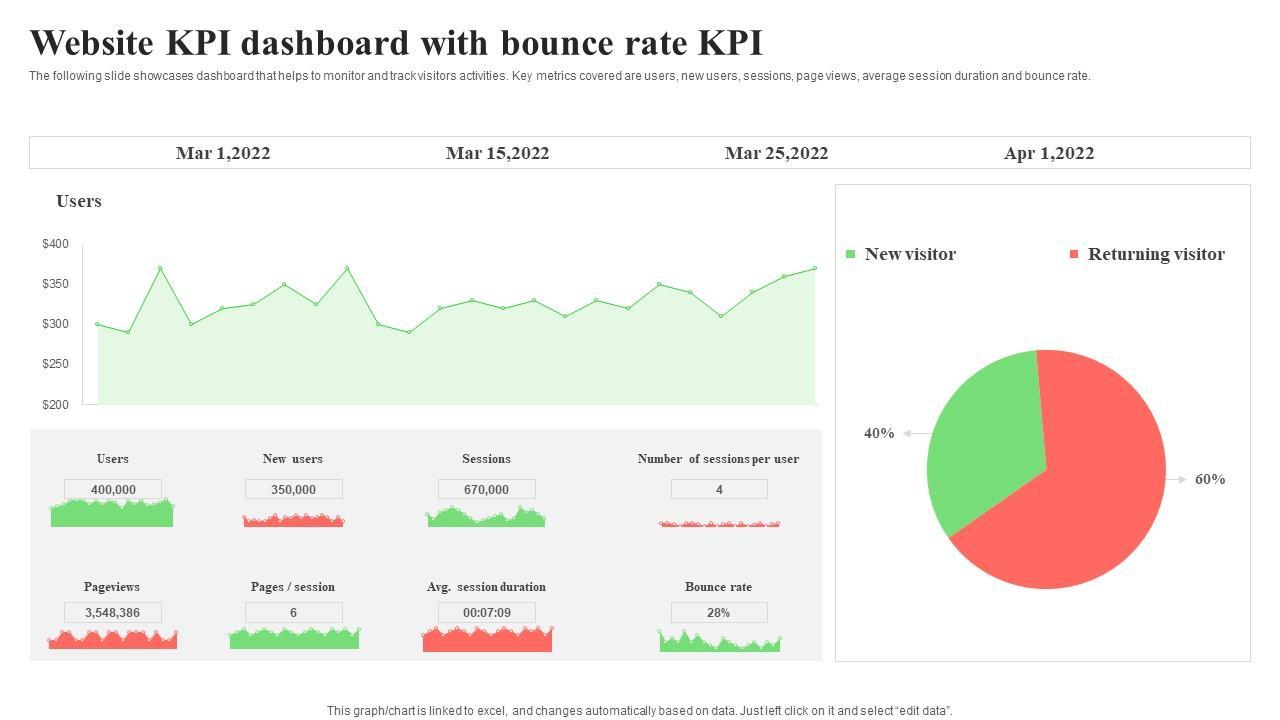Click the Pages / session value 6
Image resolution: width=1280 pixels, height=720 pixels.
pyautogui.click(x=293, y=612)
